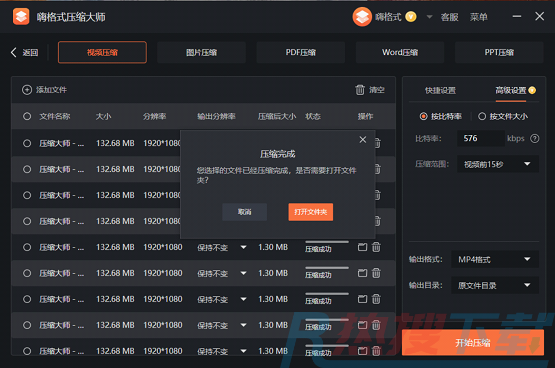The height and width of the screenshot is (368, 555).
Task: Click the gold VIP badge beside 嗨格式
Action: pos(411,17)
